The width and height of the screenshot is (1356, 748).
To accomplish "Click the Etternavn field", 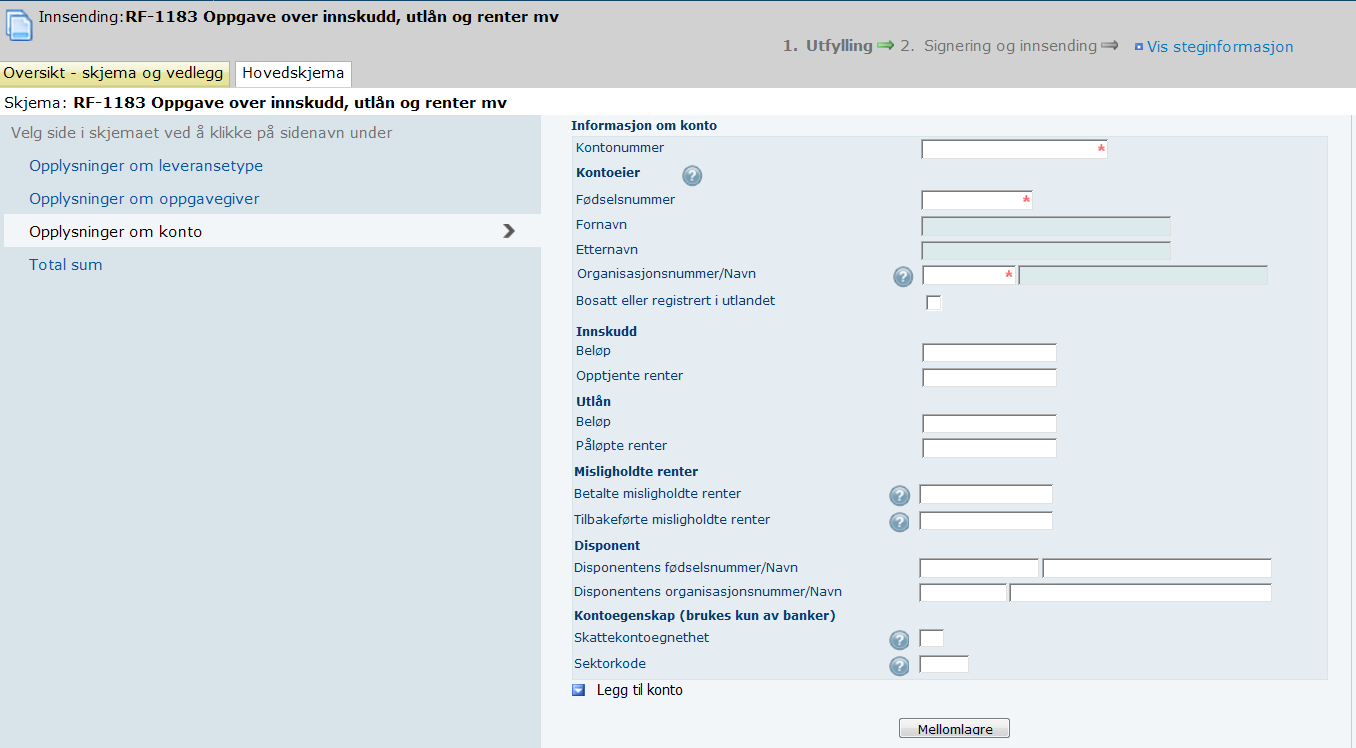I will [x=1046, y=250].
